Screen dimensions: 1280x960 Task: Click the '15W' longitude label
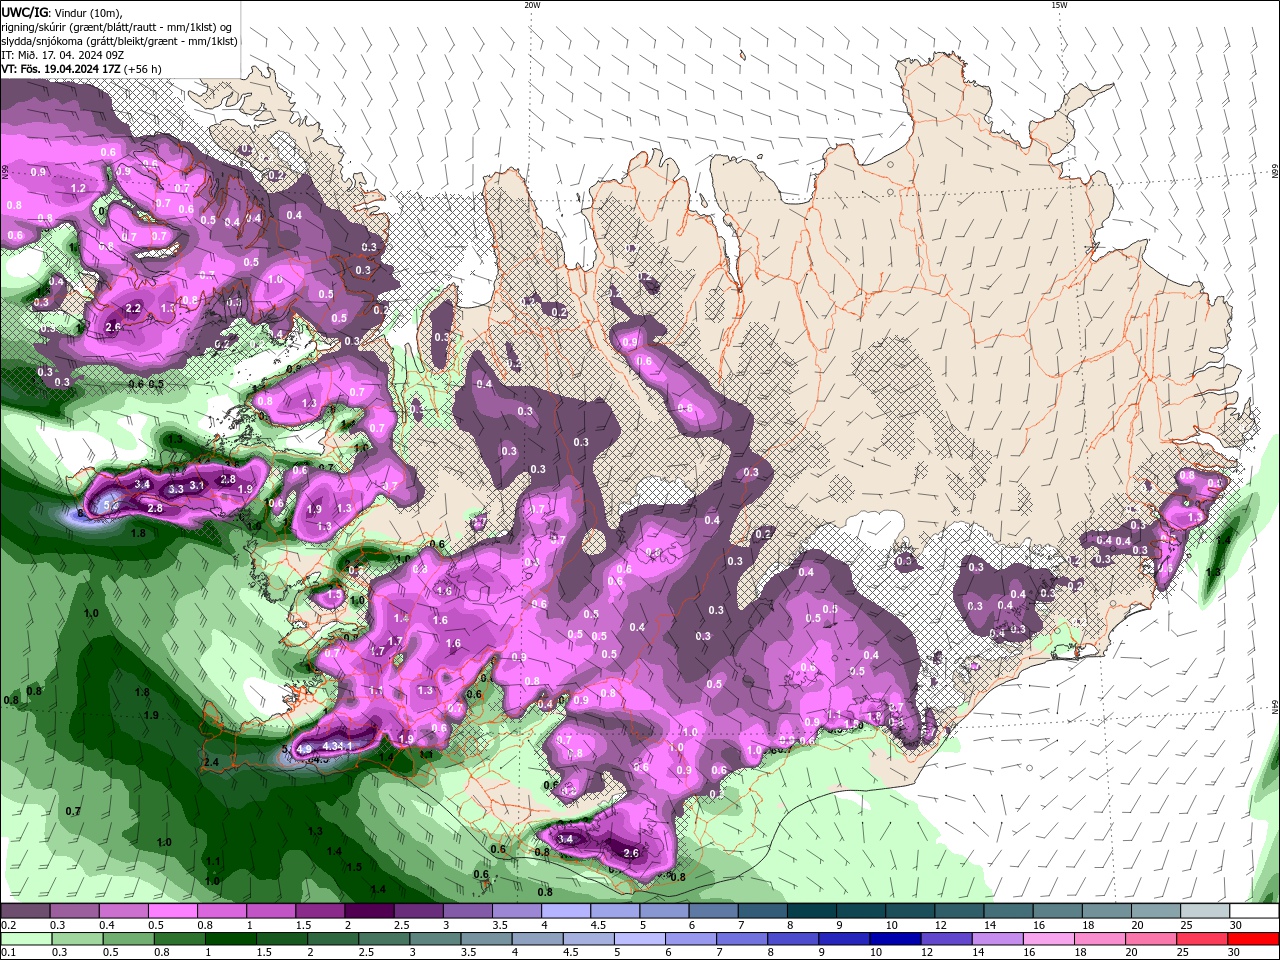(x=1058, y=5)
